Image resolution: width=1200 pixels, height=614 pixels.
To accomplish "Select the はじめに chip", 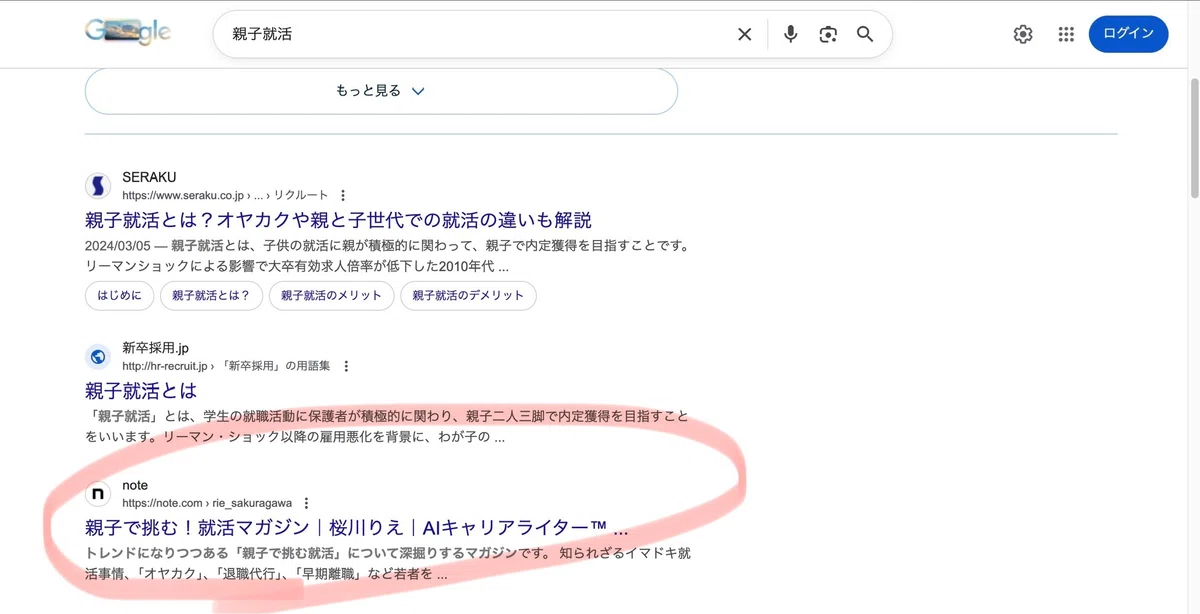I will (120, 296).
